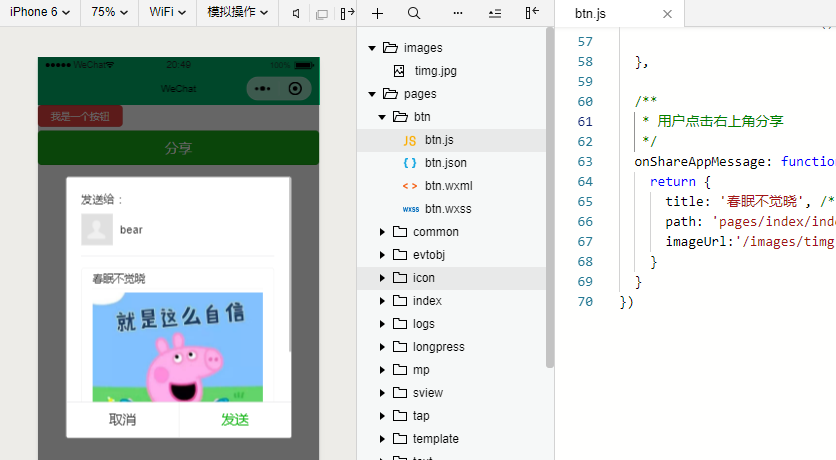Expand the tap folder
Image resolution: width=836 pixels, height=460 pixels.
pos(382,416)
